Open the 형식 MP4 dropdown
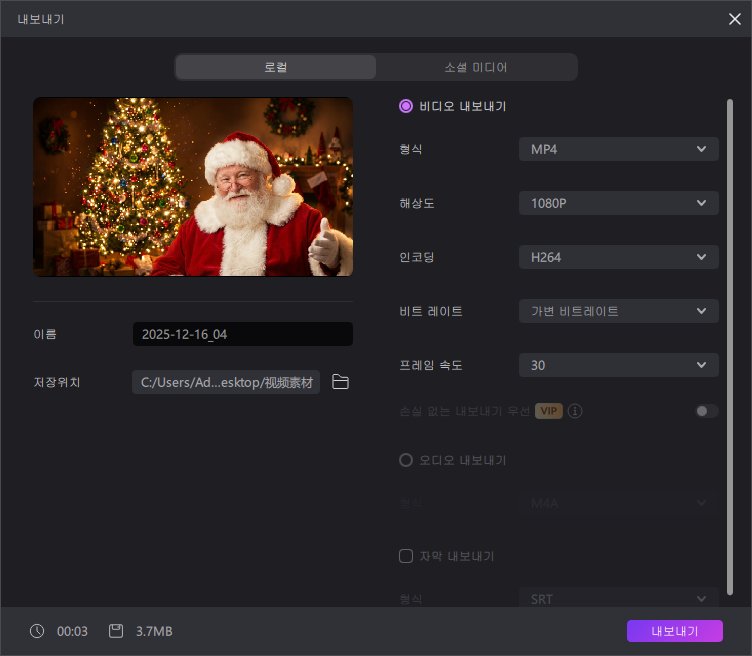Image resolution: width=752 pixels, height=656 pixels. pyautogui.click(x=618, y=149)
